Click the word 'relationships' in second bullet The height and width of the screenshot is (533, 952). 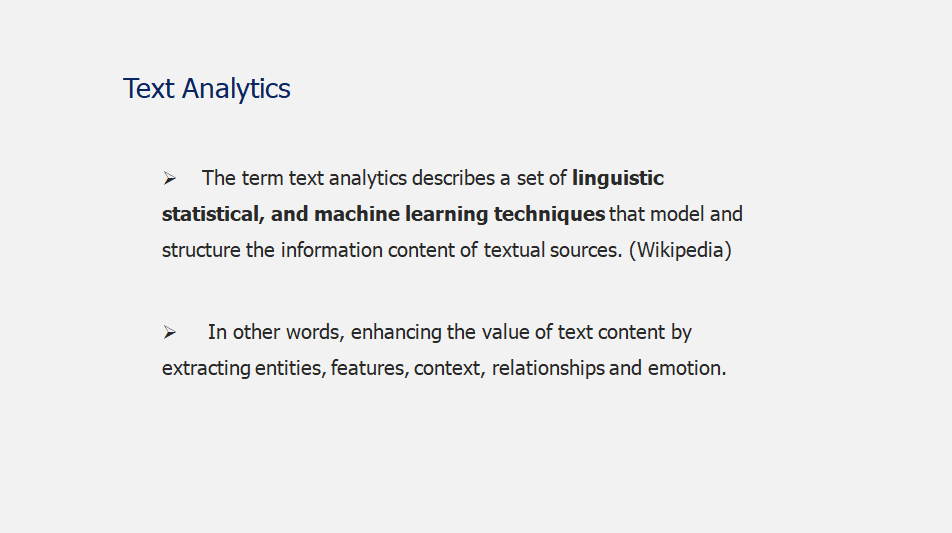(x=548, y=368)
